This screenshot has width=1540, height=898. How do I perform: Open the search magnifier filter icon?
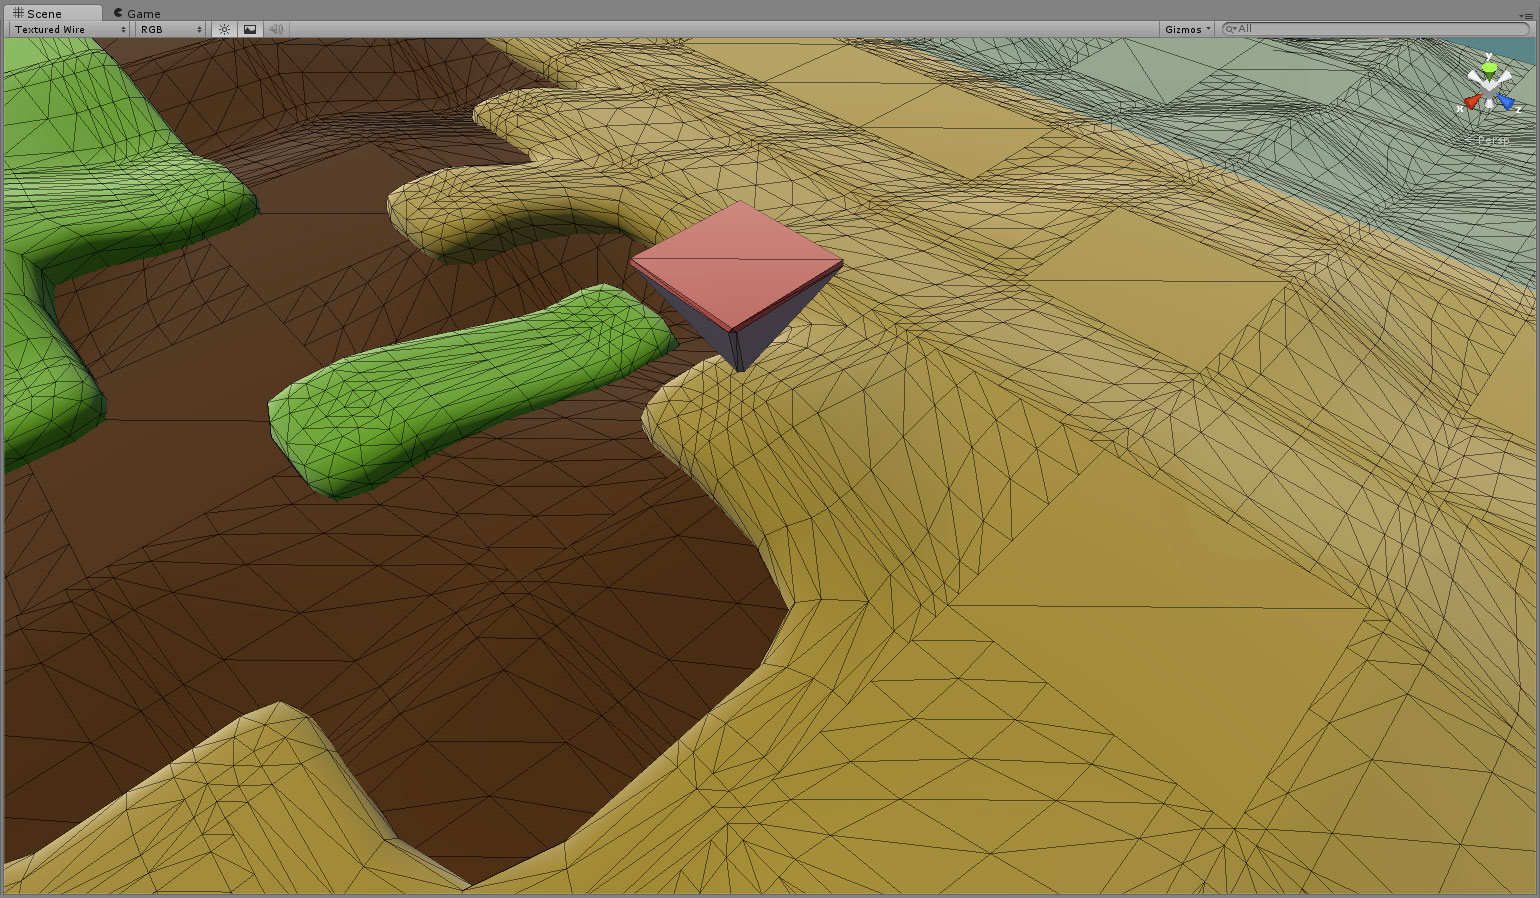pyautogui.click(x=1232, y=29)
